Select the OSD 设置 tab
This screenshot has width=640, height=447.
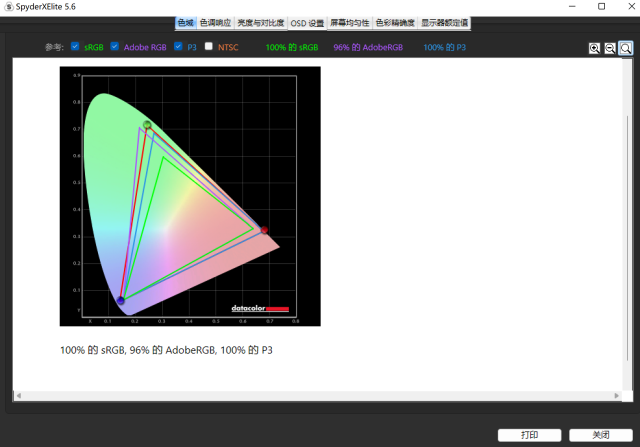pyautogui.click(x=307, y=23)
